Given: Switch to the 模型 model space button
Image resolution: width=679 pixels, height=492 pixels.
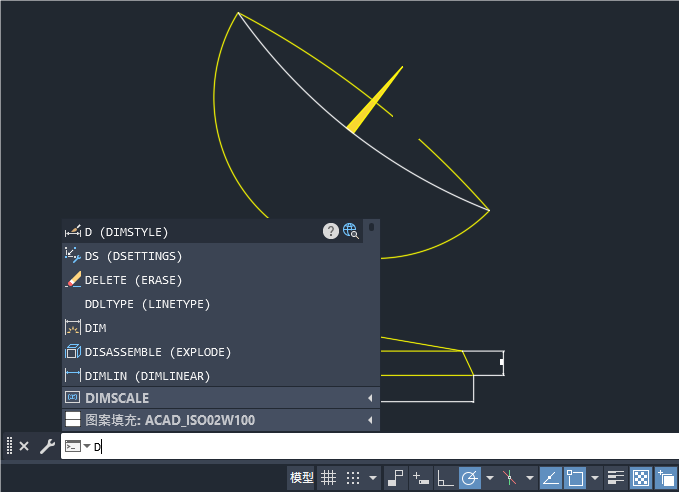Looking at the screenshot, I should tap(301, 478).
